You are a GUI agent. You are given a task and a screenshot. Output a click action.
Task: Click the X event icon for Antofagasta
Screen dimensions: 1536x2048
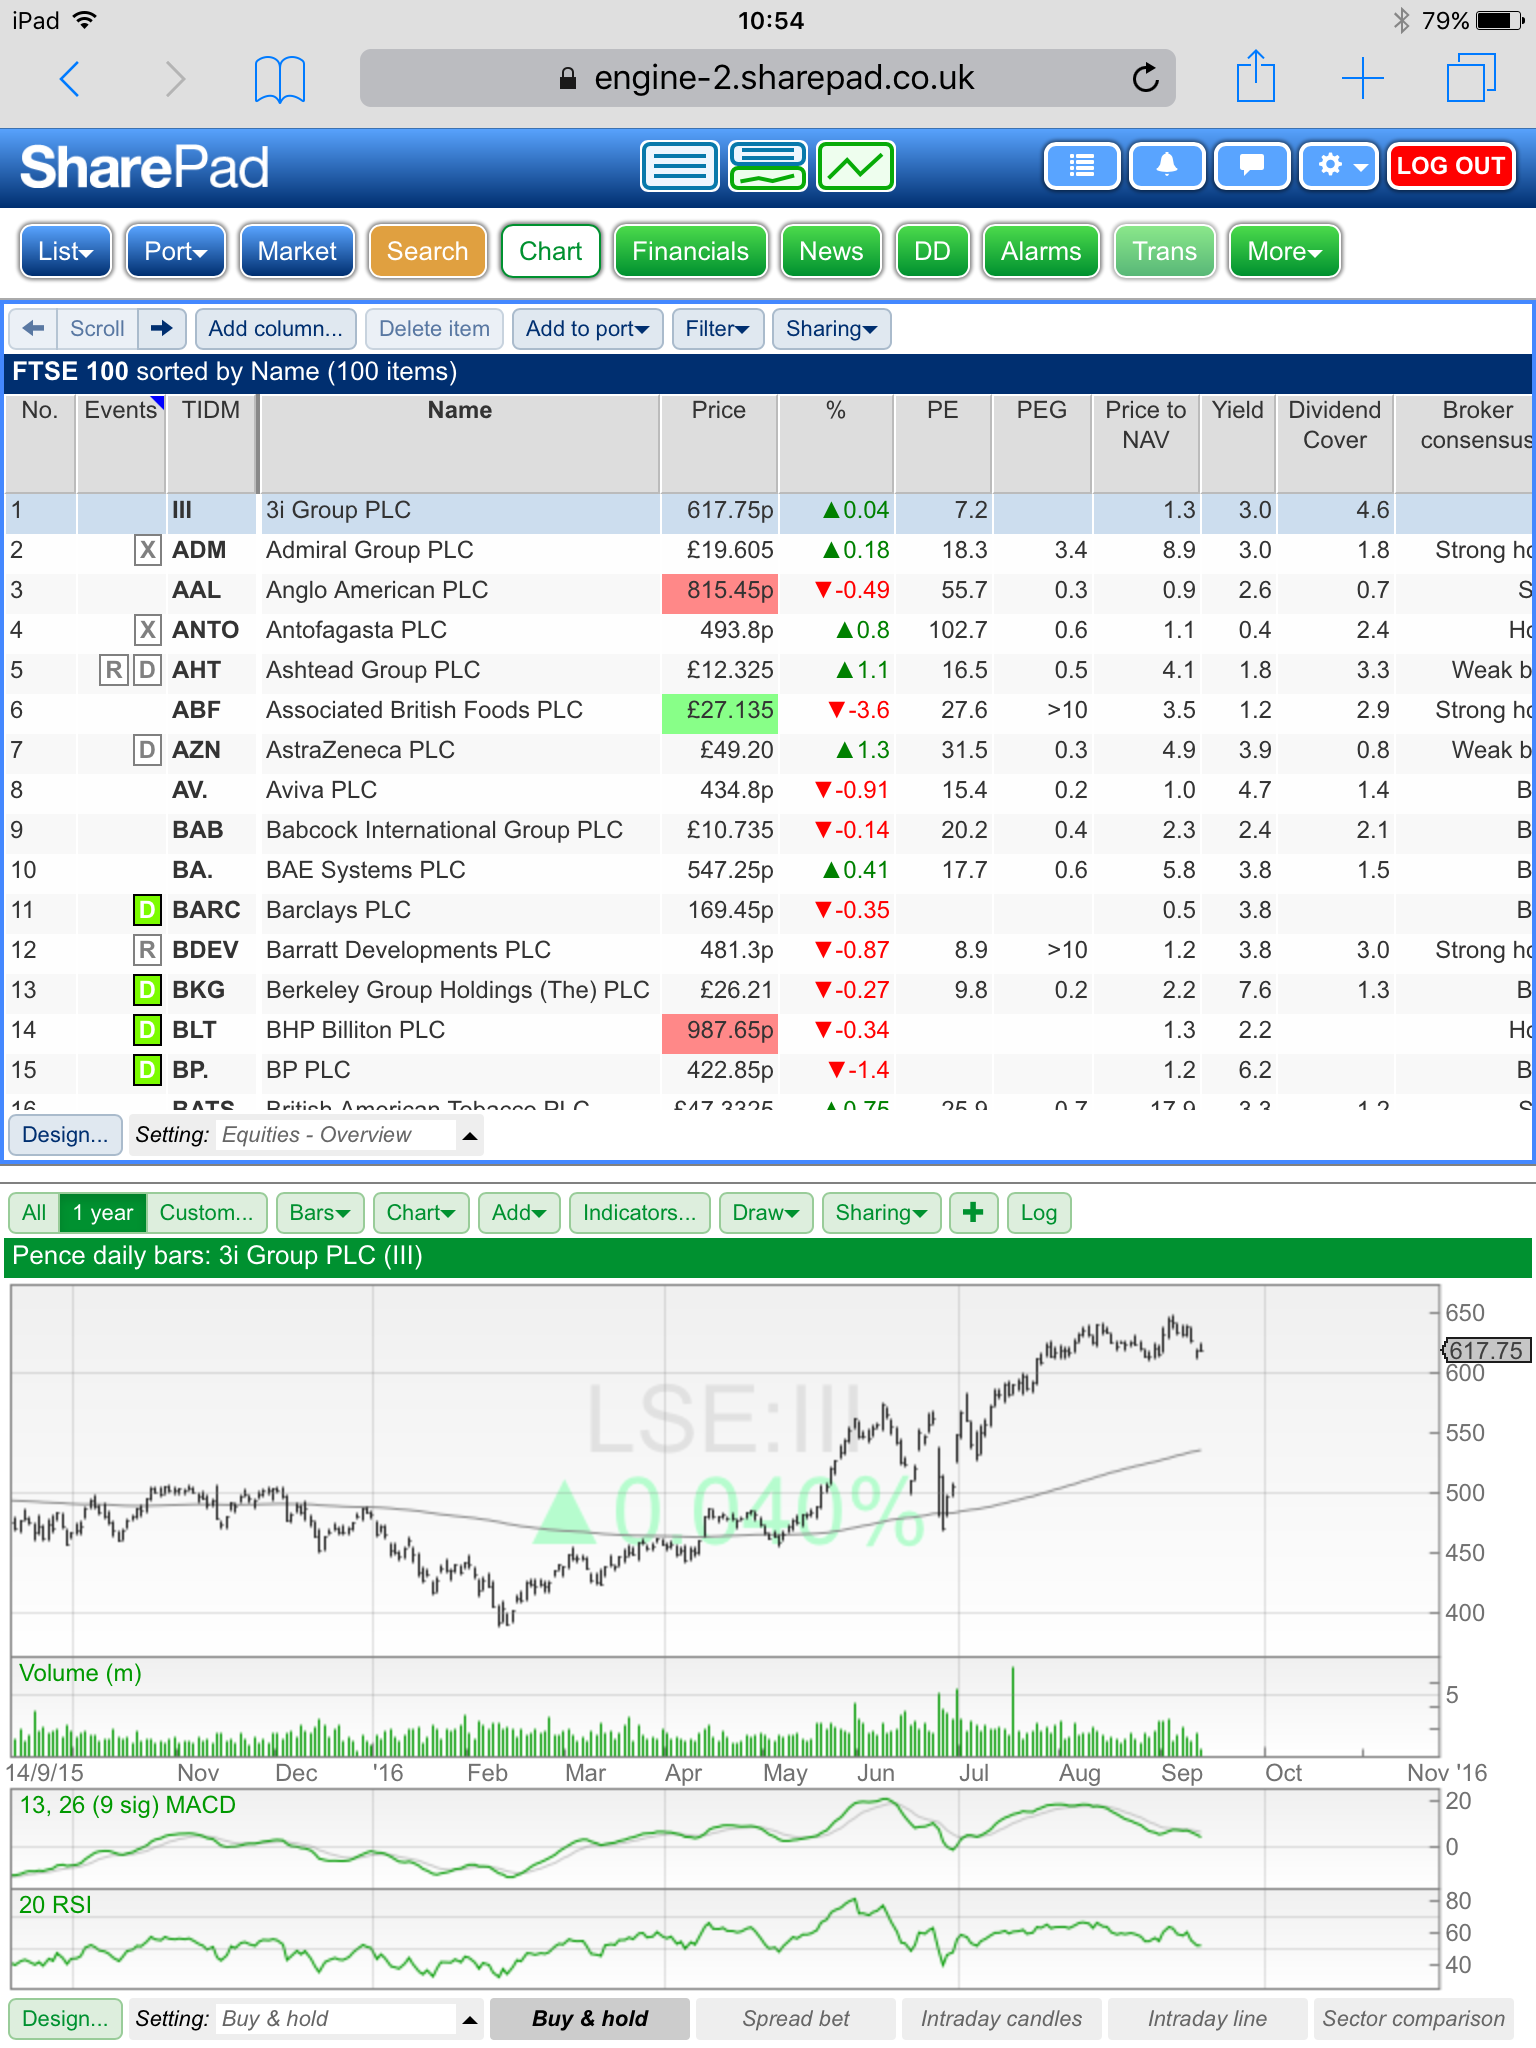[147, 630]
